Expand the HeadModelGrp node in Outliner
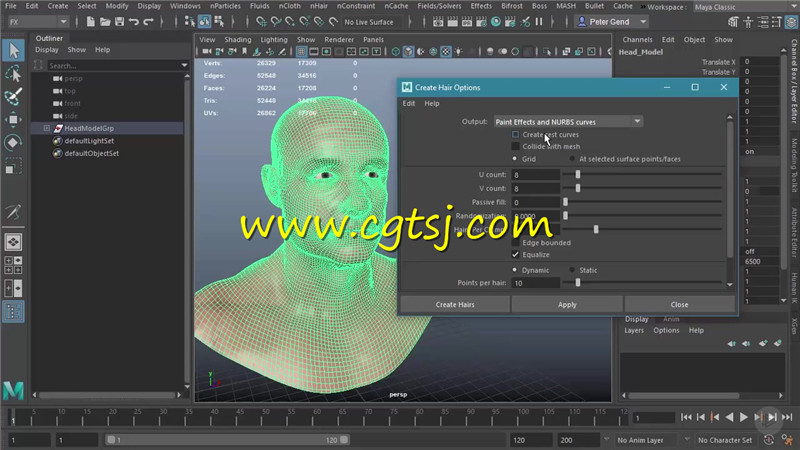The width and height of the screenshot is (800, 450). [x=46, y=129]
